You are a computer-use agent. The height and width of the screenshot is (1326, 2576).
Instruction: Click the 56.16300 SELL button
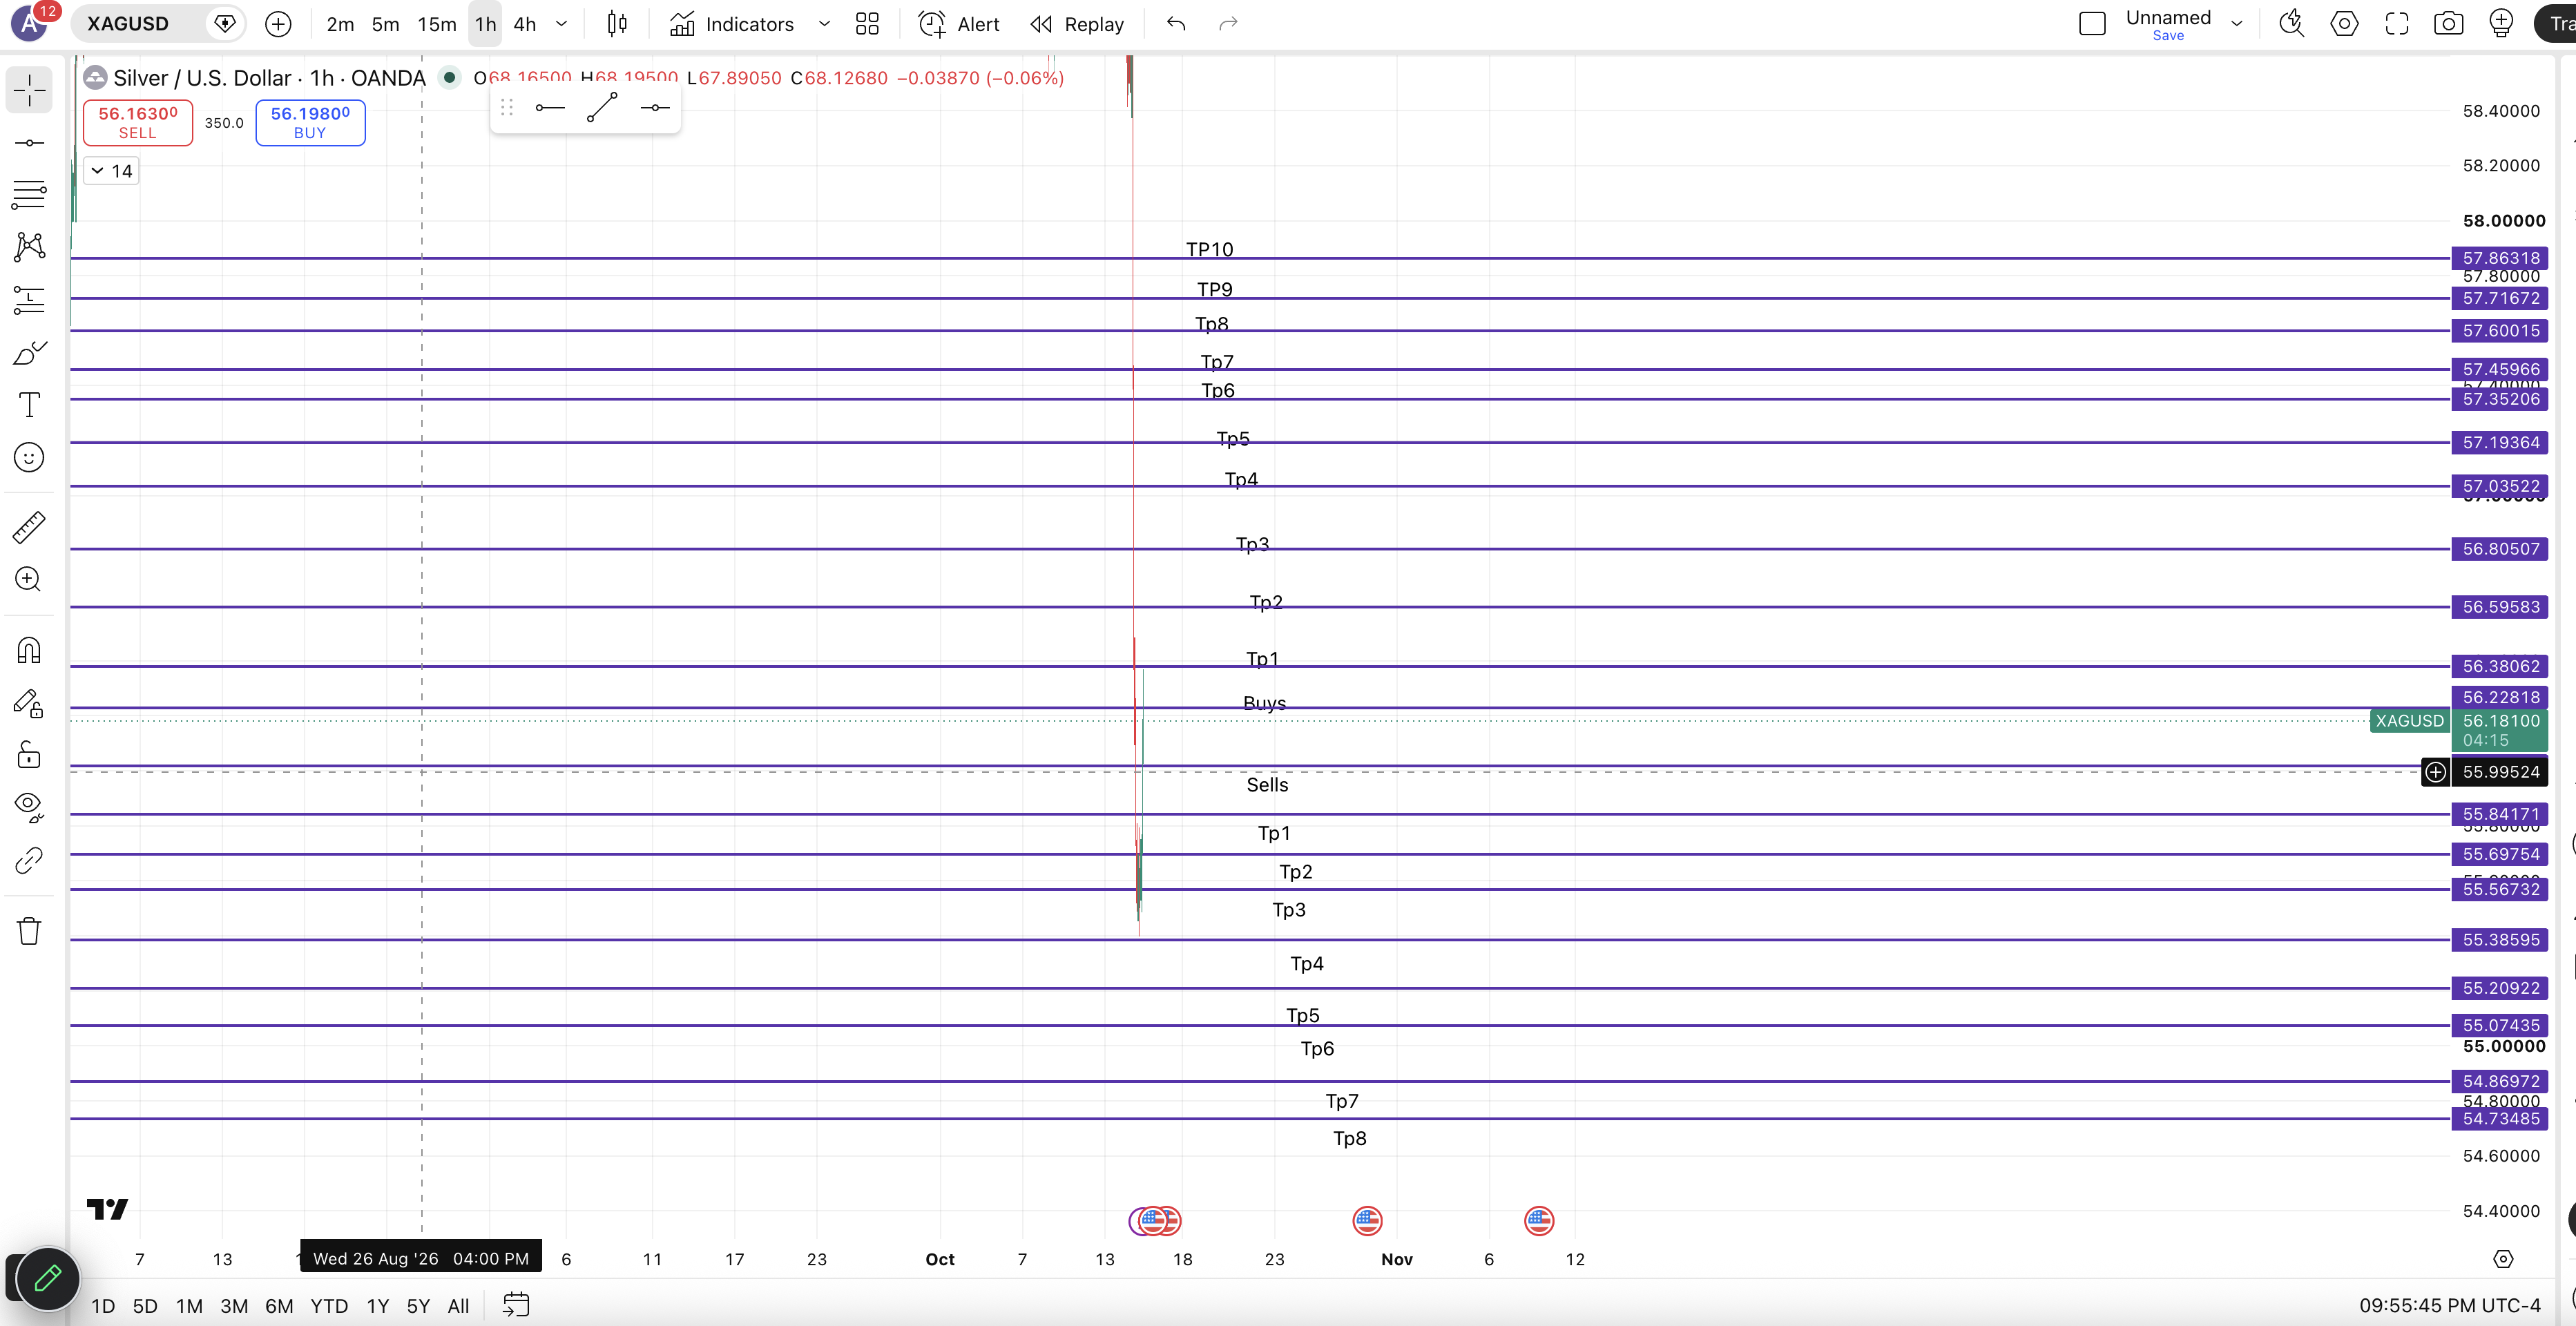(138, 122)
